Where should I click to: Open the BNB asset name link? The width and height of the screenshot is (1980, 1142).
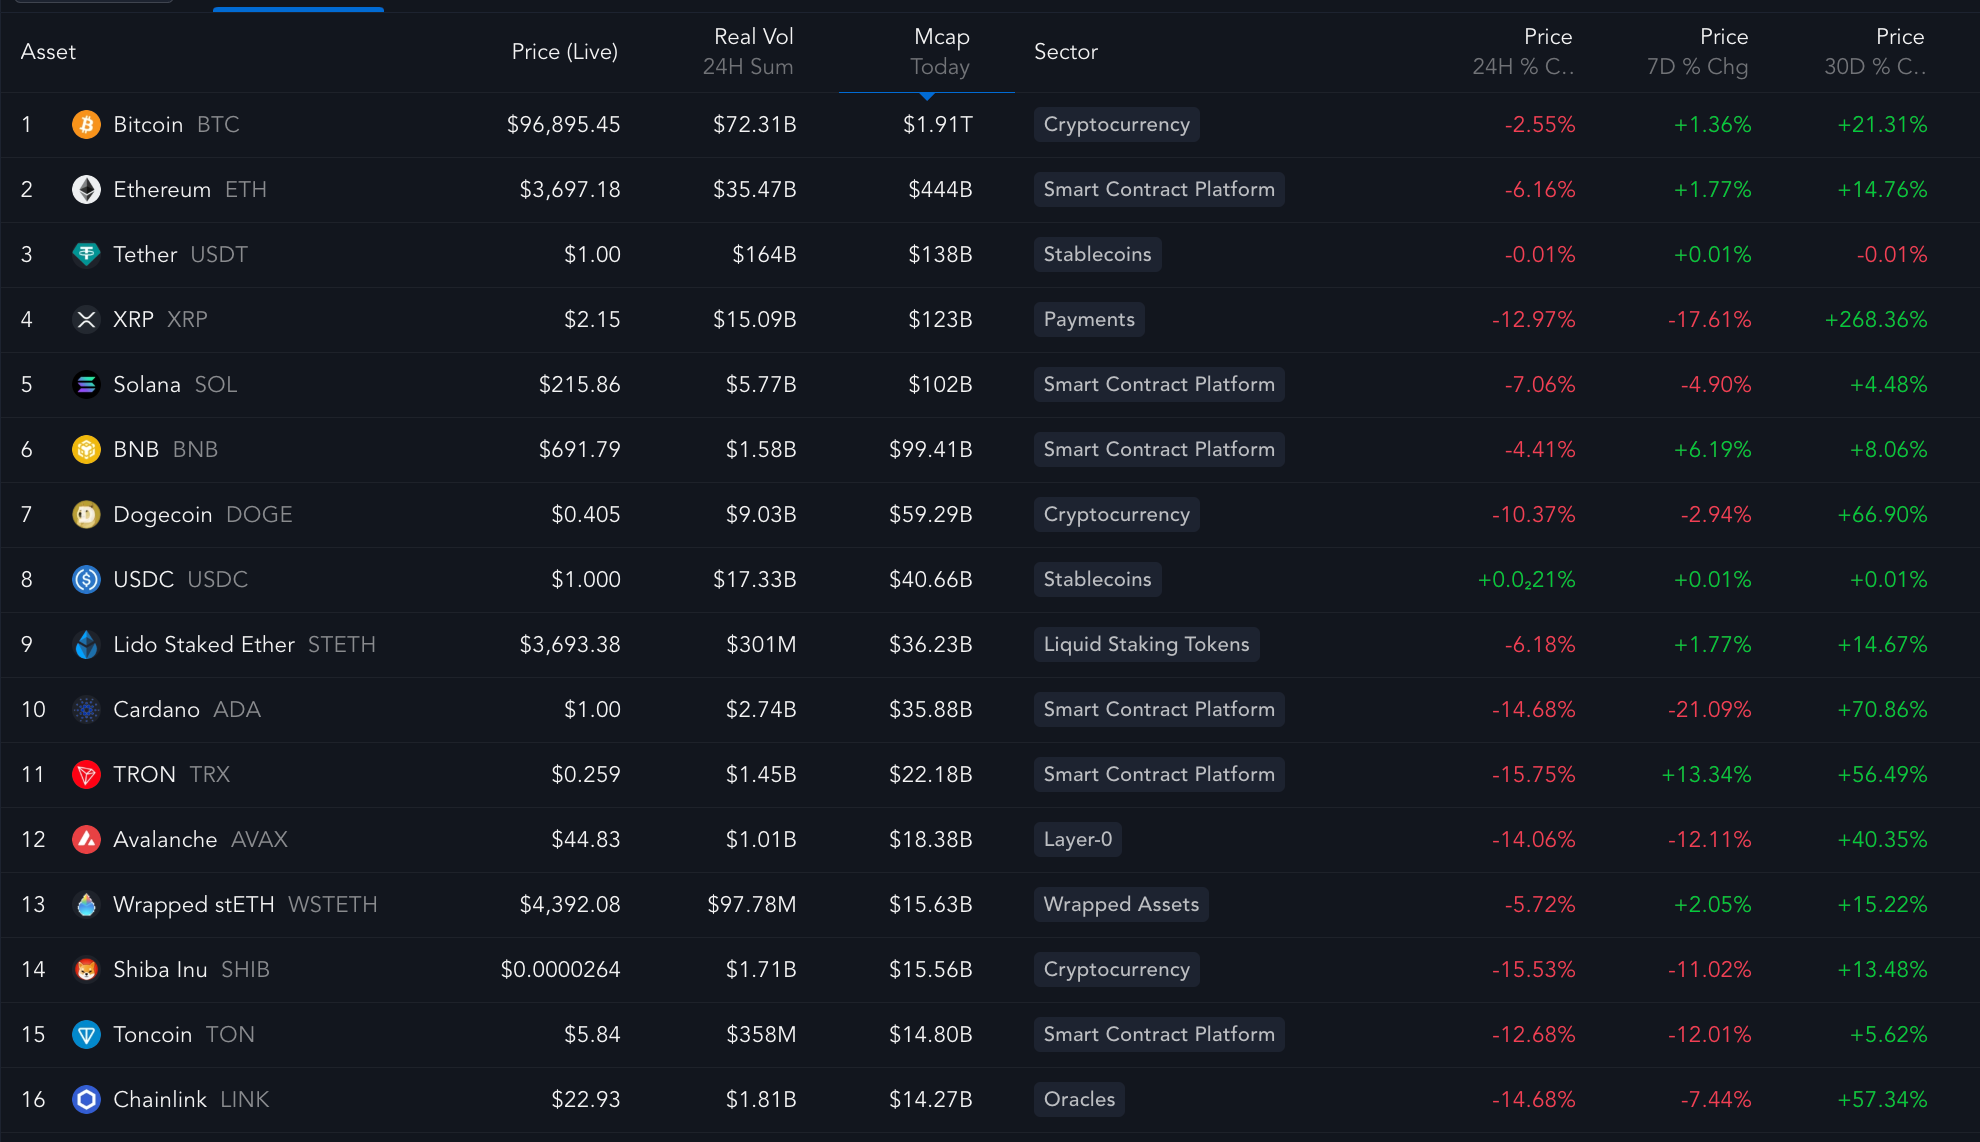[x=136, y=450]
